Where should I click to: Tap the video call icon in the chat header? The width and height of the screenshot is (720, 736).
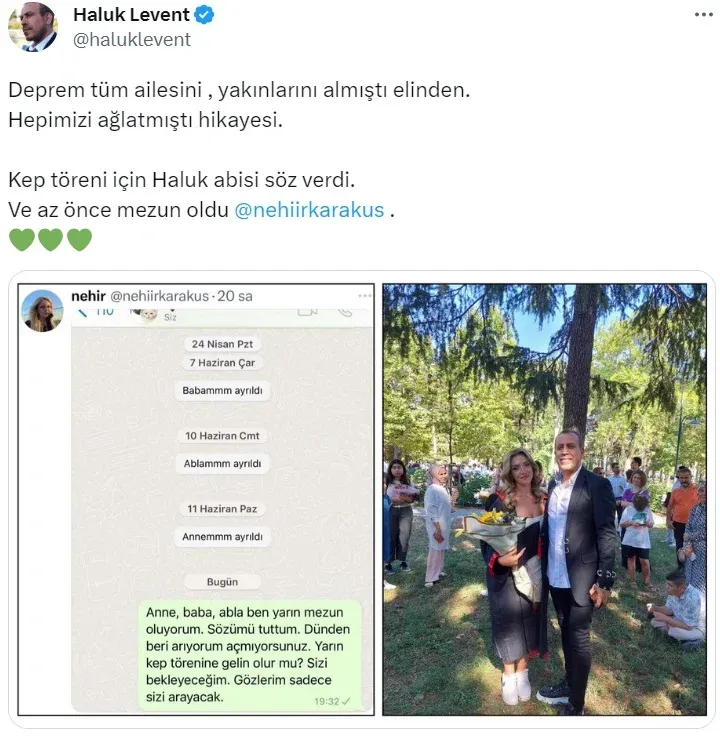click(x=307, y=312)
